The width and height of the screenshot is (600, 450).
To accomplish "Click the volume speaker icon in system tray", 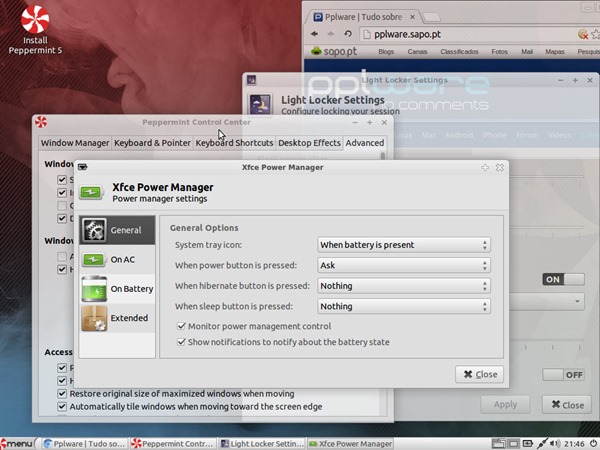I will pos(555,444).
